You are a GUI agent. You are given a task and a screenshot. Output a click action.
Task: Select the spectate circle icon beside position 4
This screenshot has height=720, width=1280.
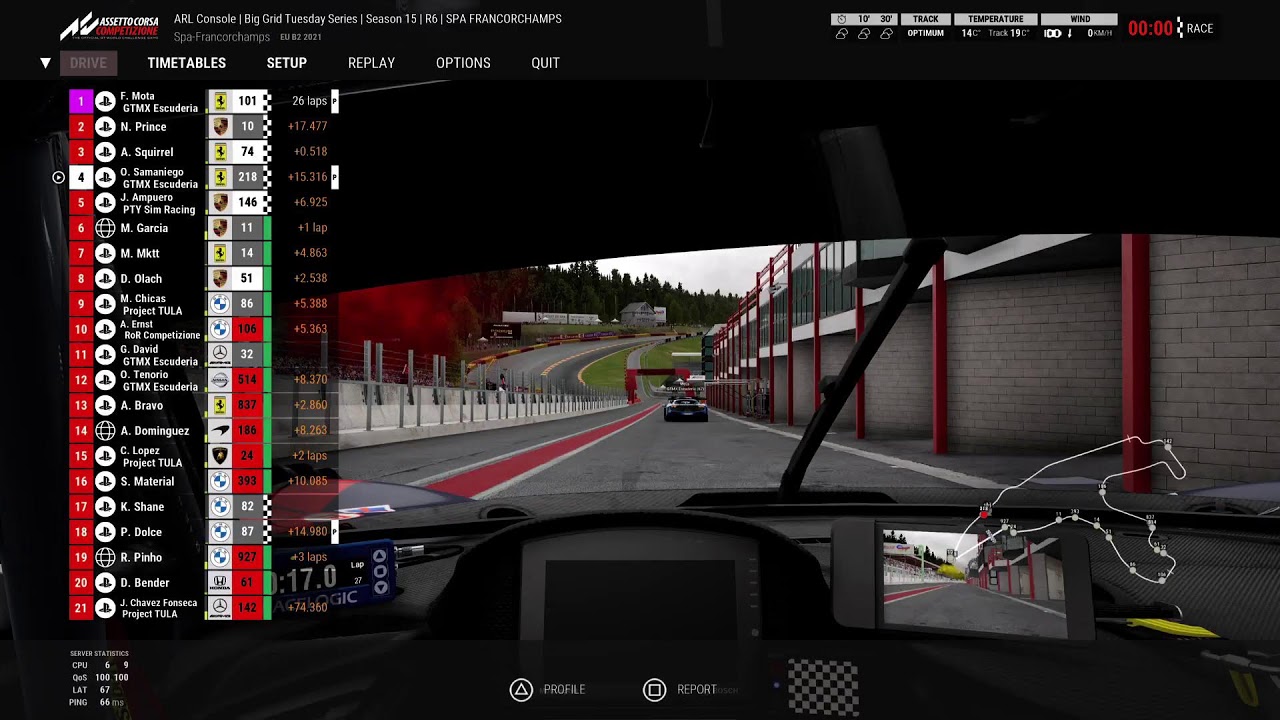click(x=58, y=178)
